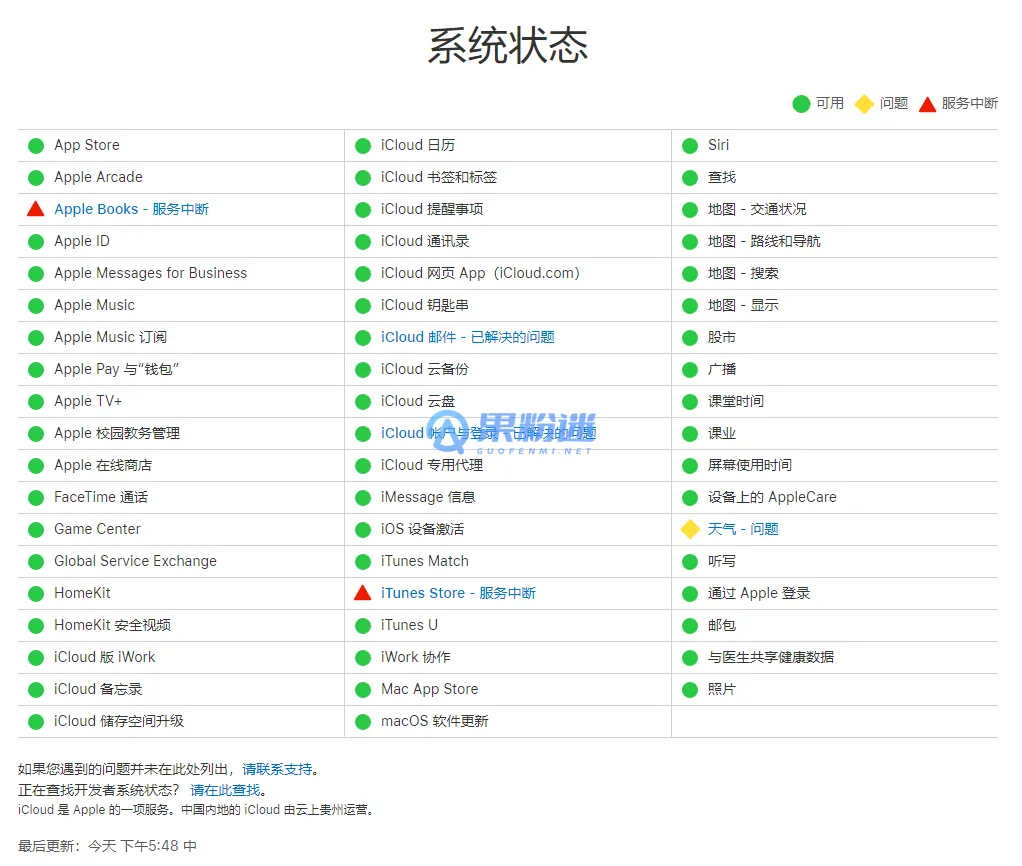Select the iCloud 备忘录 entry
The width and height of the screenshot is (1022, 866).
click(x=98, y=689)
